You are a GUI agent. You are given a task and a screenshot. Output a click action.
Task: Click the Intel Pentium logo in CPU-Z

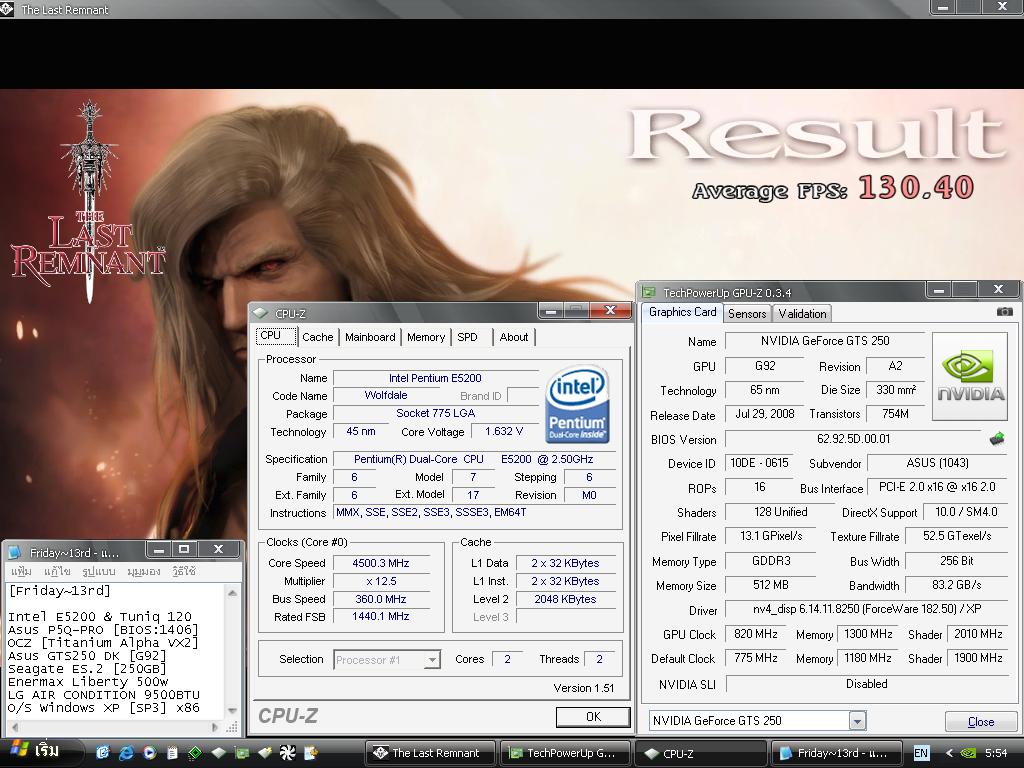577,404
